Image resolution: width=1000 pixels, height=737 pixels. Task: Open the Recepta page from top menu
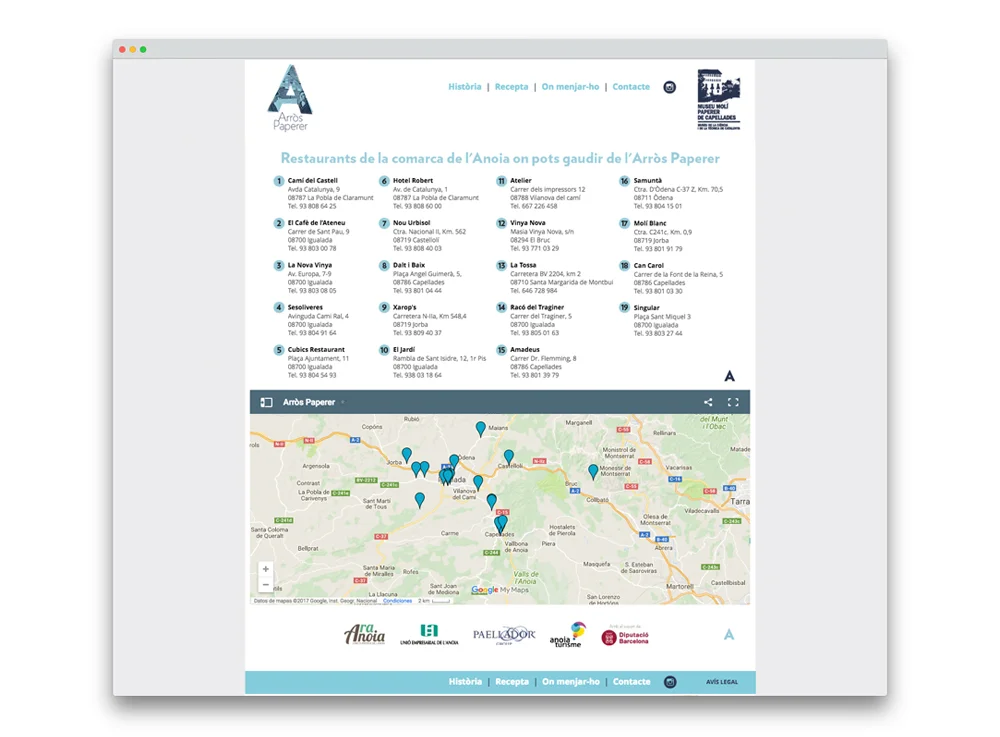(511, 87)
